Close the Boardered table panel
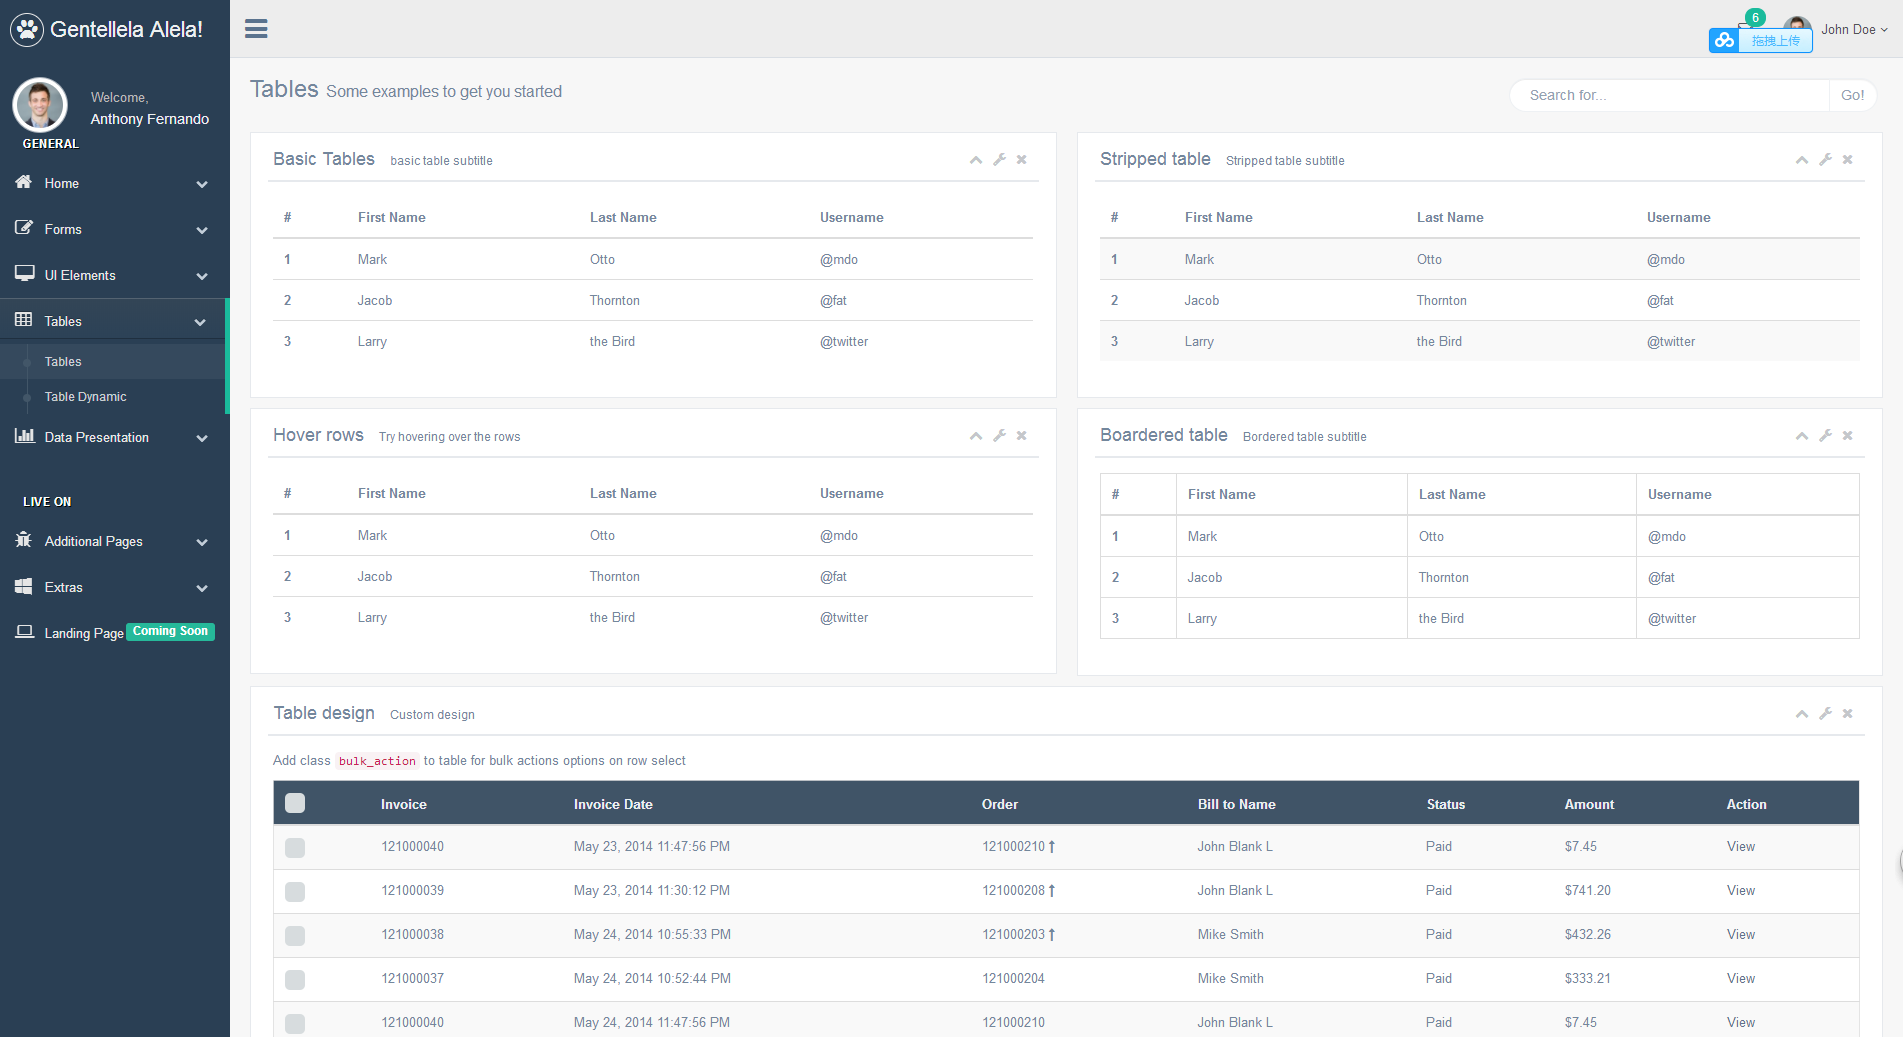 [x=1847, y=435]
